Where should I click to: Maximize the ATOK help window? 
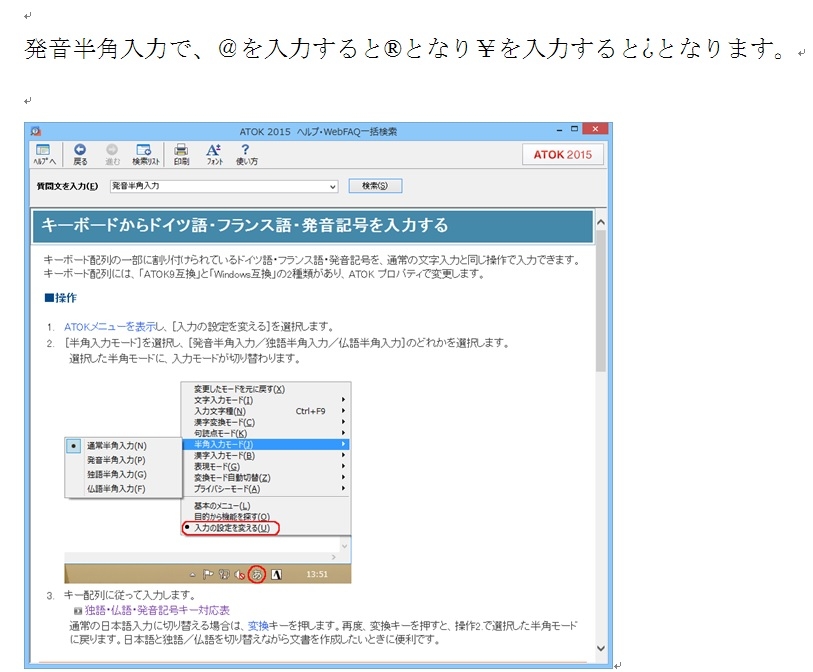(x=574, y=129)
